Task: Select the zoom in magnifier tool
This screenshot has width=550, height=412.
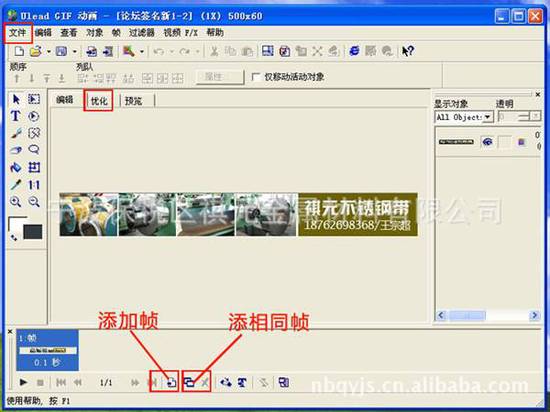Action: [x=15, y=201]
